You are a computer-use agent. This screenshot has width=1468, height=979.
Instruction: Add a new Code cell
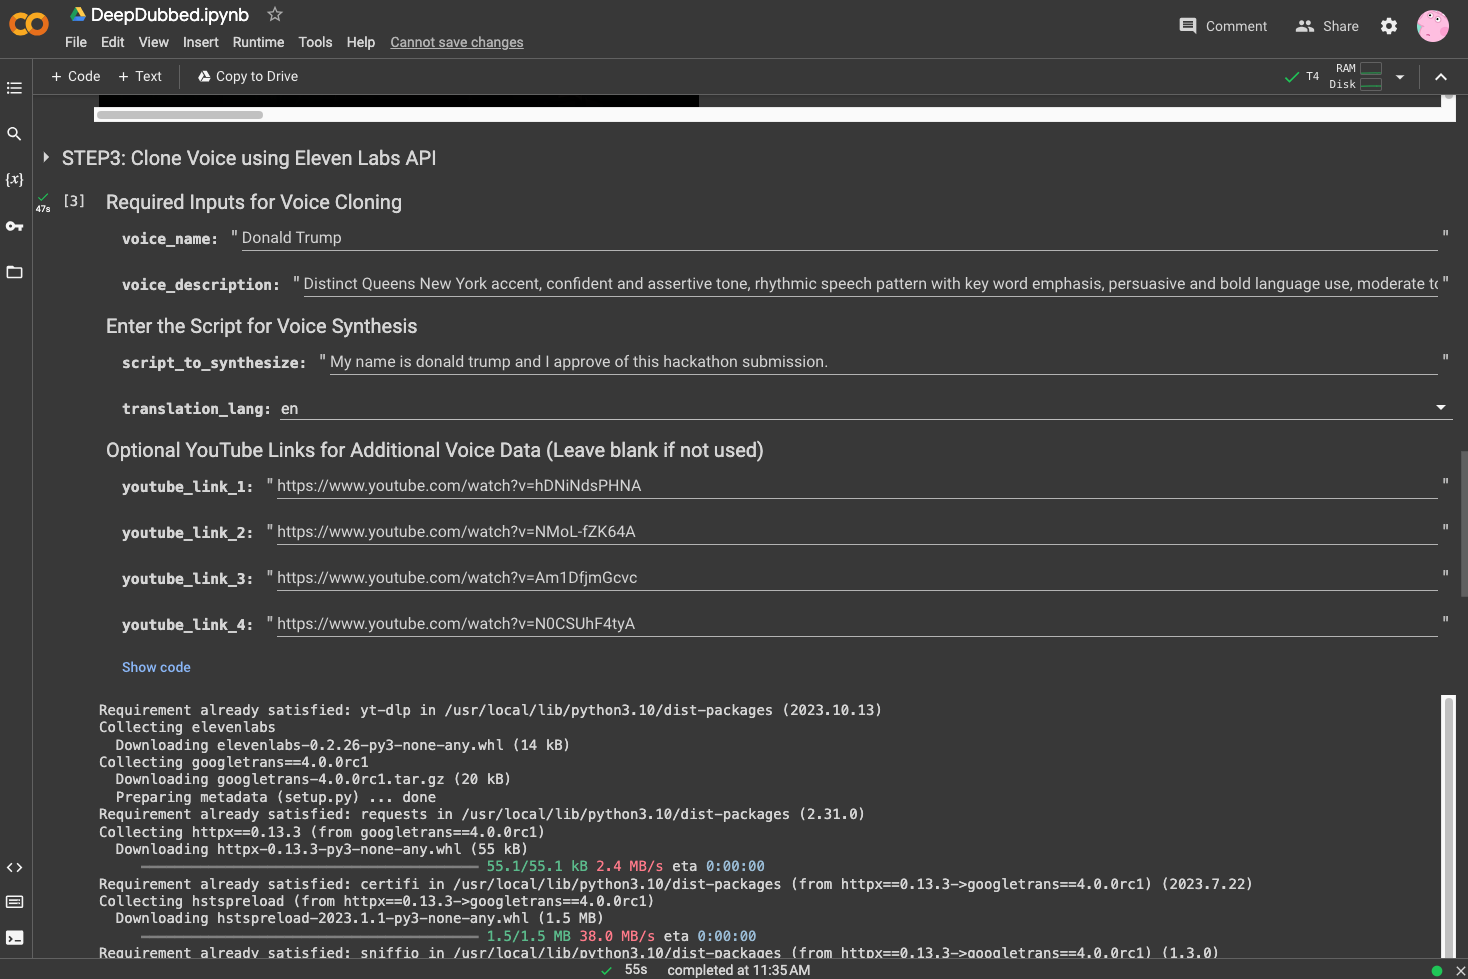pos(75,76)
